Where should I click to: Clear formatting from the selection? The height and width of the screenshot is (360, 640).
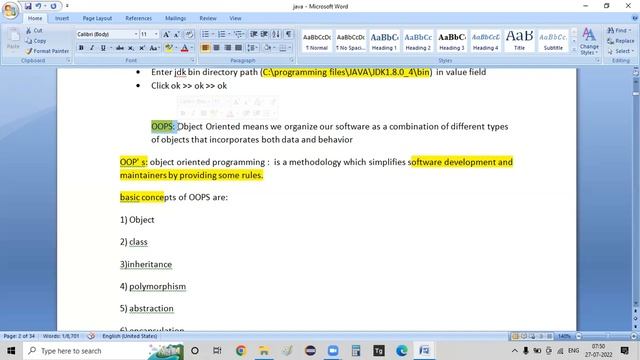click(189, 34)
